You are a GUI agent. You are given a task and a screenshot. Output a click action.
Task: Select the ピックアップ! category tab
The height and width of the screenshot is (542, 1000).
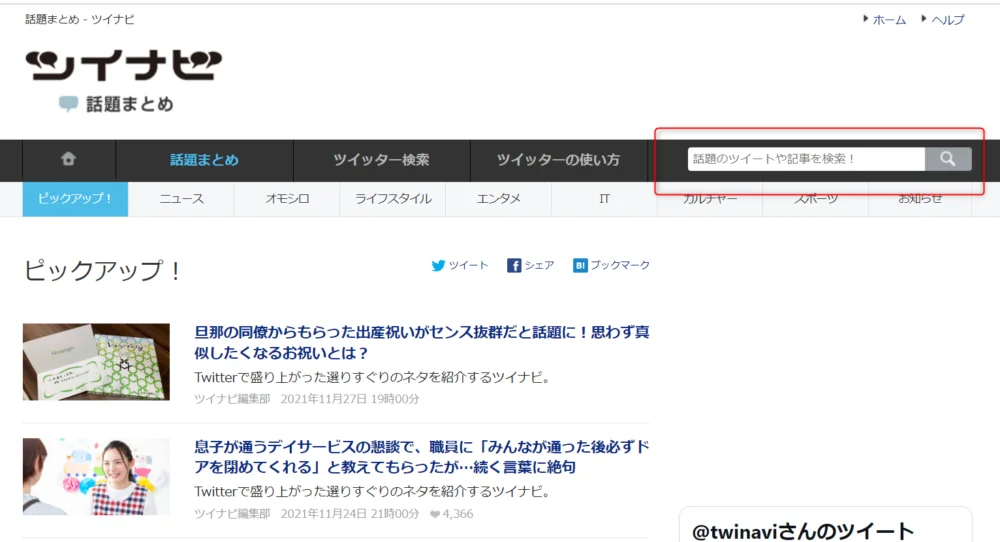tap(75, 199)
